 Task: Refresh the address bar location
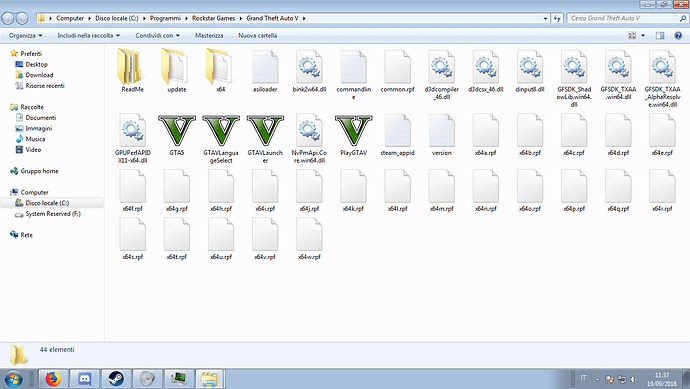[x=558, y=18]
